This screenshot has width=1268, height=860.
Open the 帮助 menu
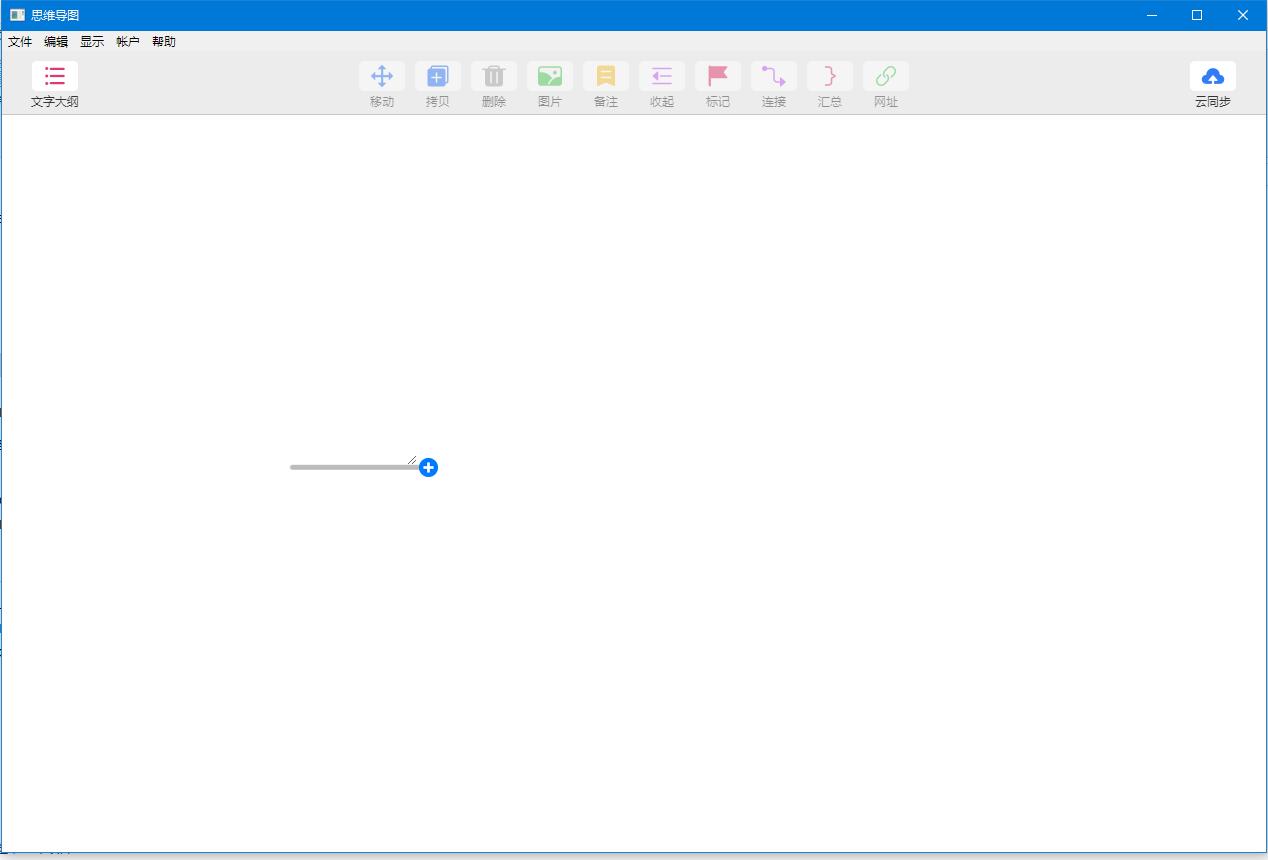[164, 41]
